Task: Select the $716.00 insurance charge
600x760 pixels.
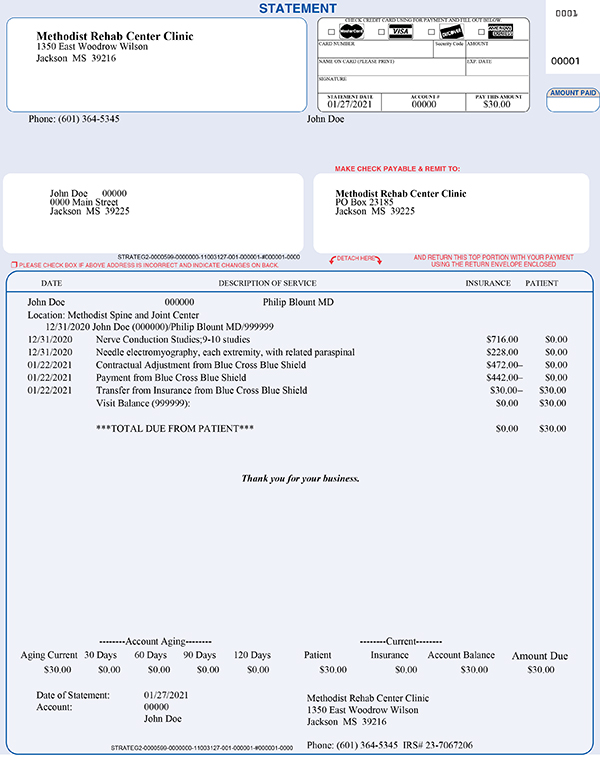Action: point(502,339)
